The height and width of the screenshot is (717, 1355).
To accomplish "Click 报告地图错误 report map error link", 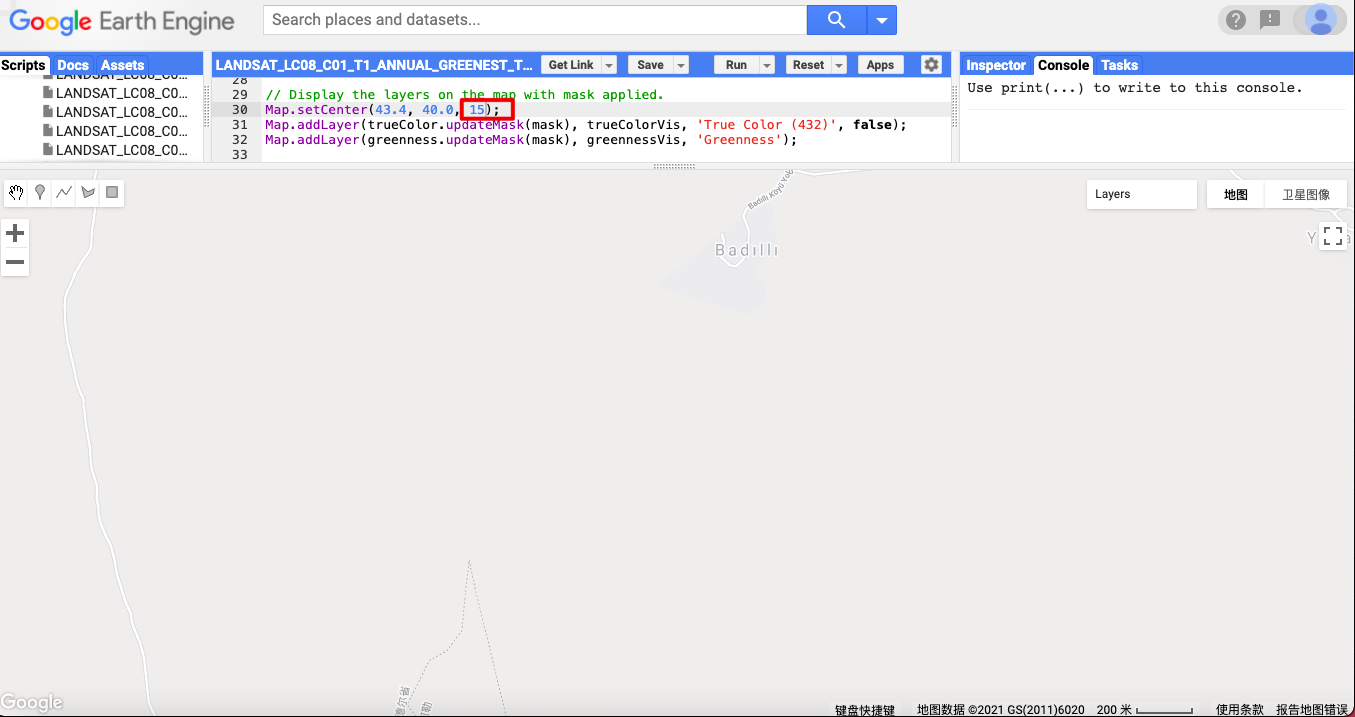I will coord(1312,710).
